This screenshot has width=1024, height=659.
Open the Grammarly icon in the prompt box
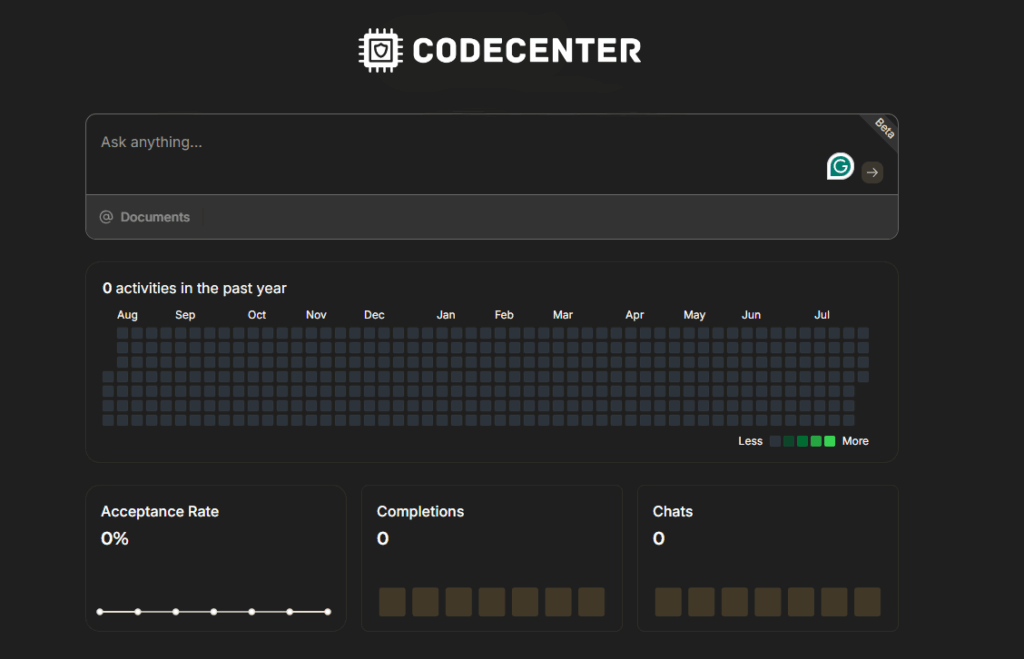[840, 167]
